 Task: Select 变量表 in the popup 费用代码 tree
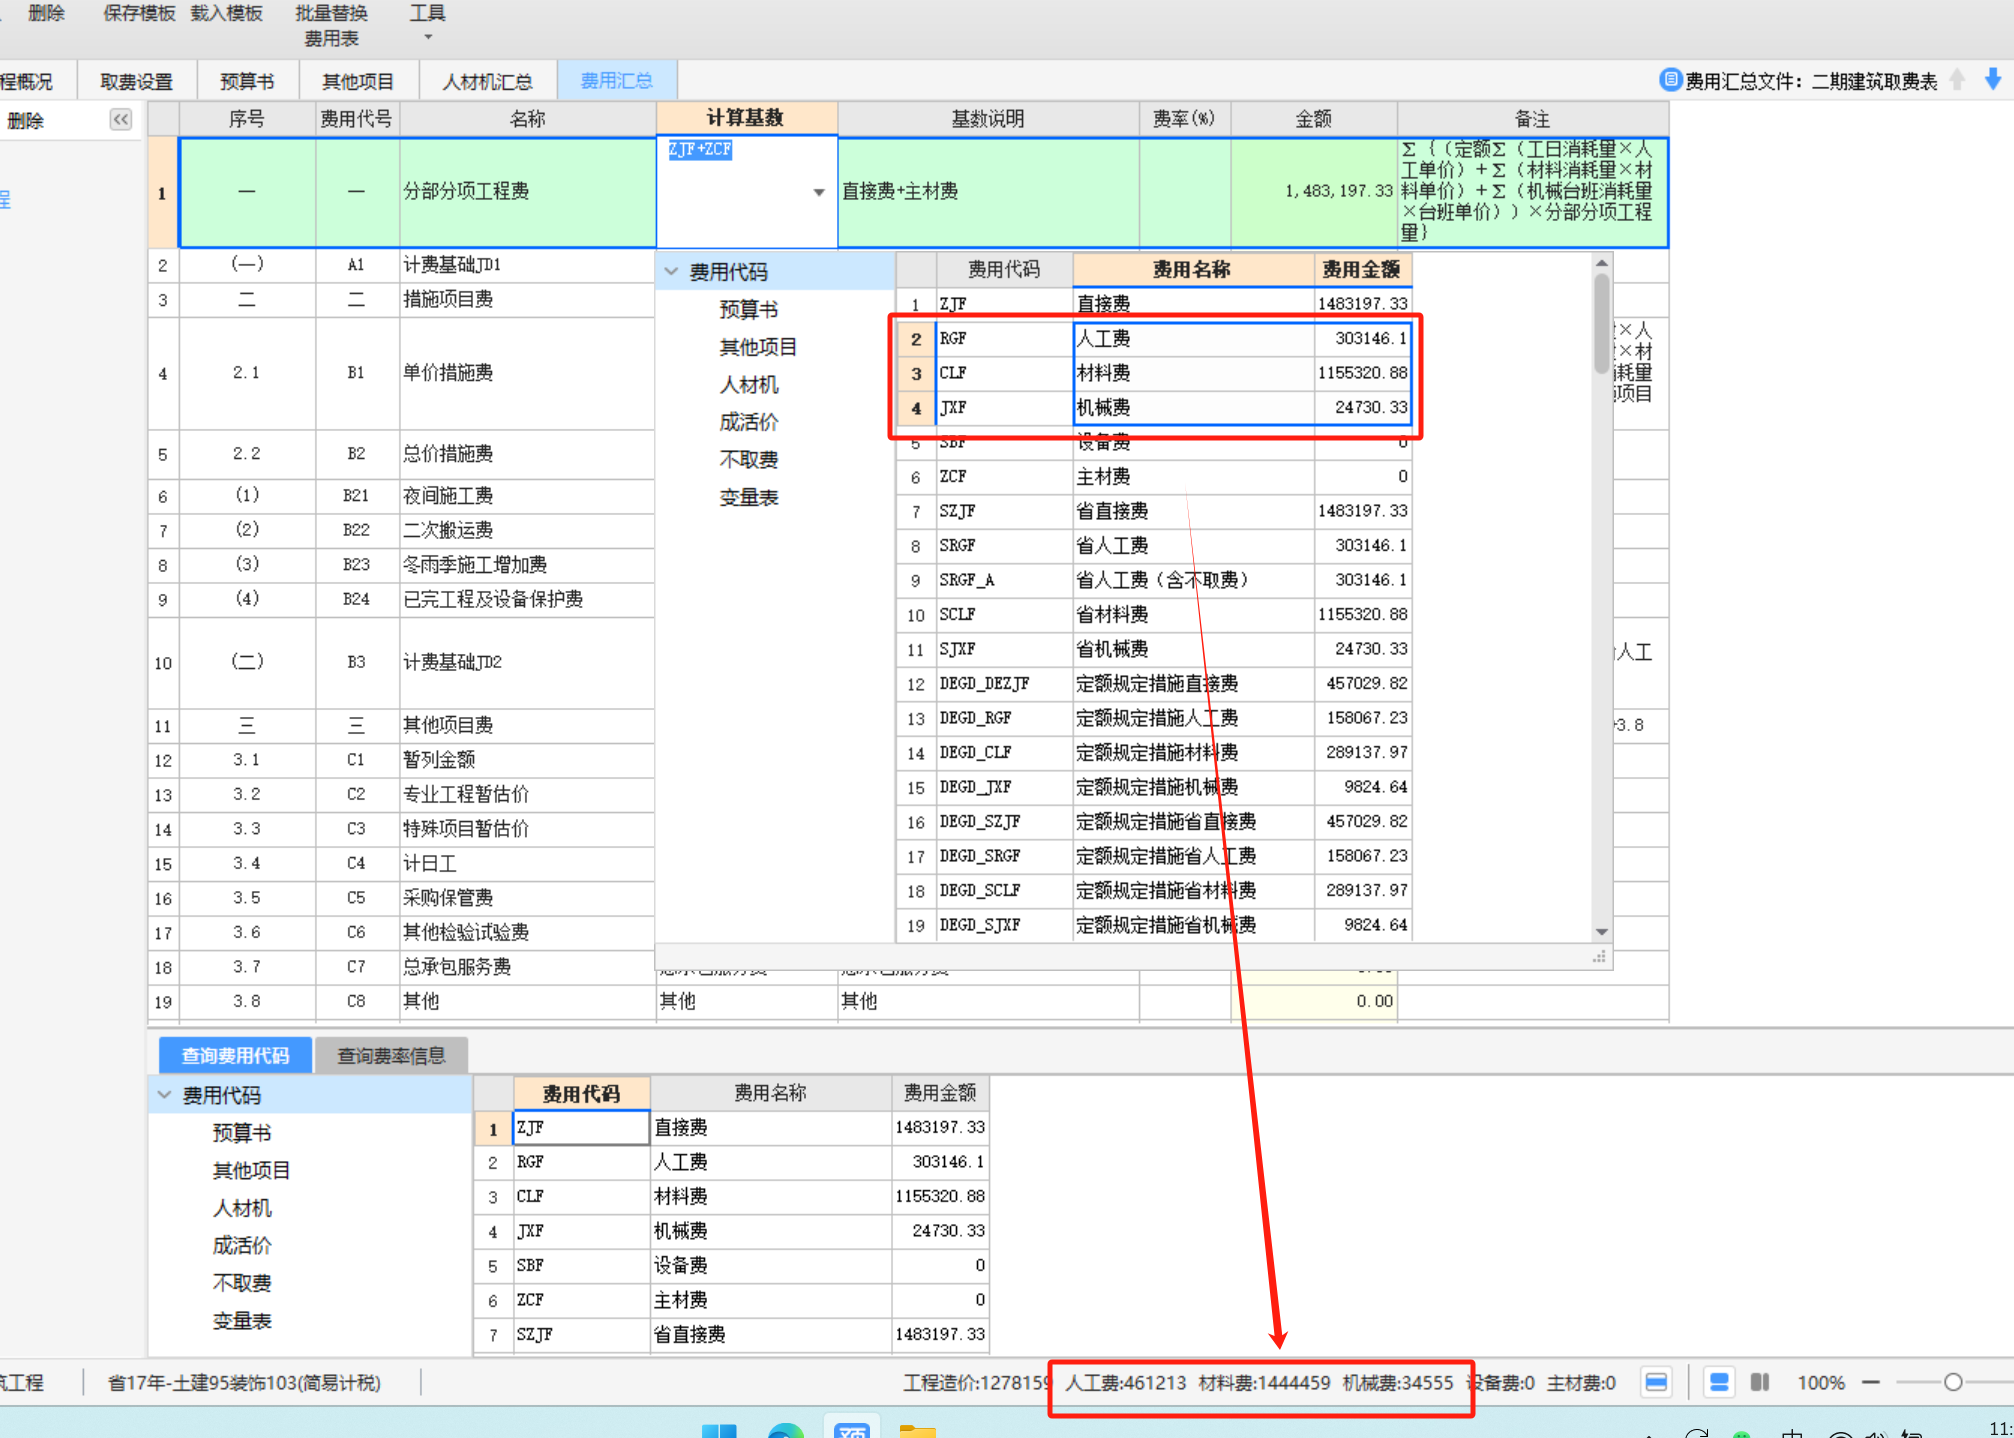[748, 497]
